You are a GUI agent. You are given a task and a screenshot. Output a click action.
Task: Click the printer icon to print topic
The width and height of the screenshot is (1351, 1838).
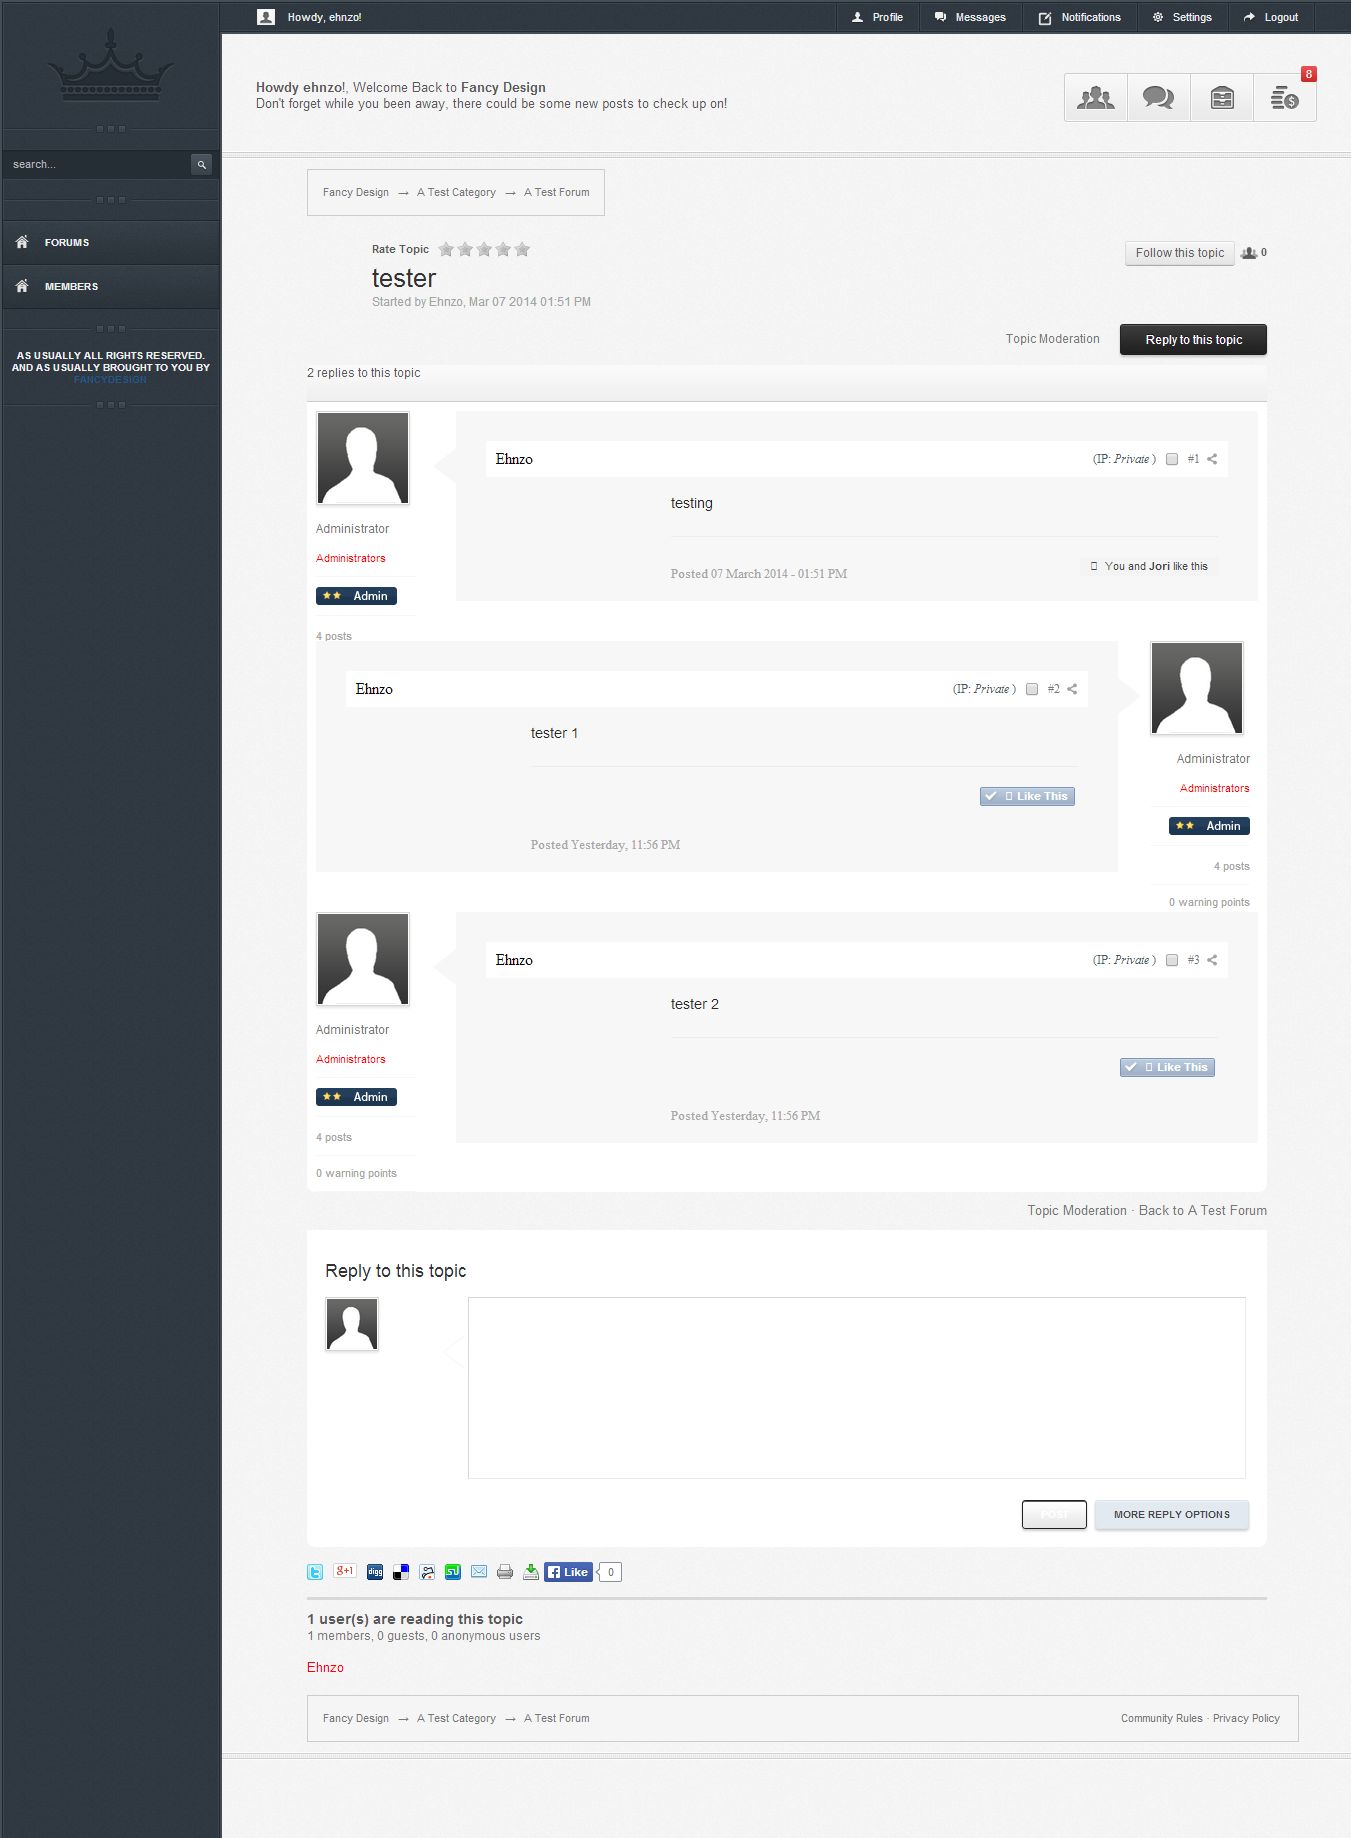[505, 1572]
